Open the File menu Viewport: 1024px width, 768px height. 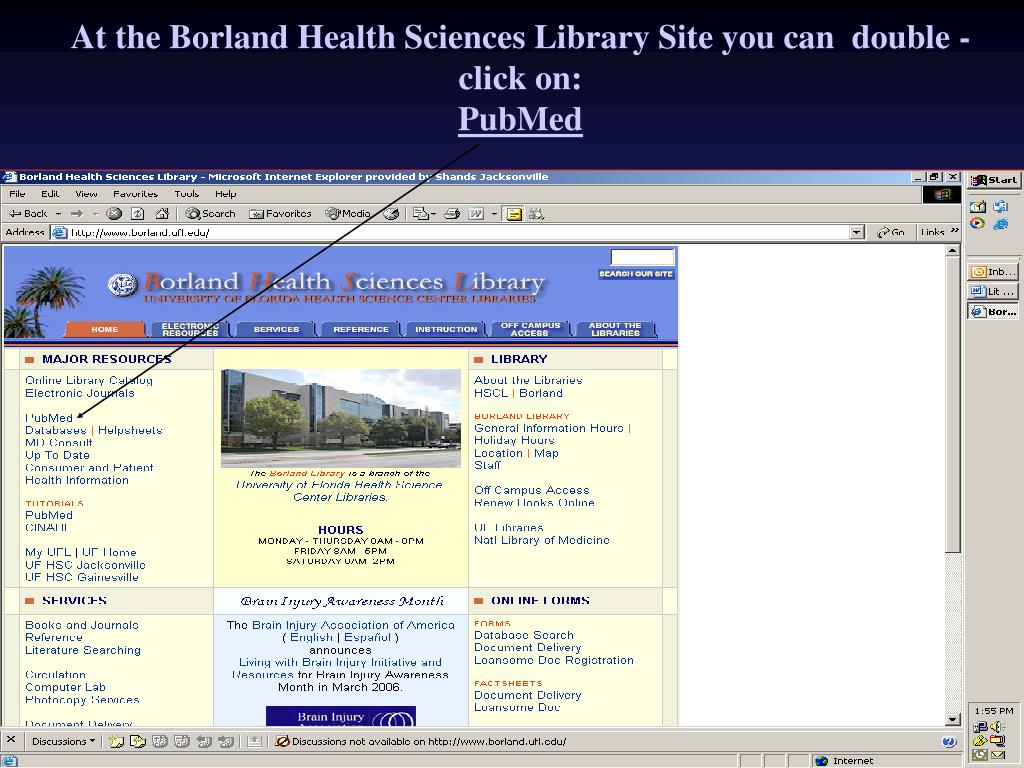point(18,194)
